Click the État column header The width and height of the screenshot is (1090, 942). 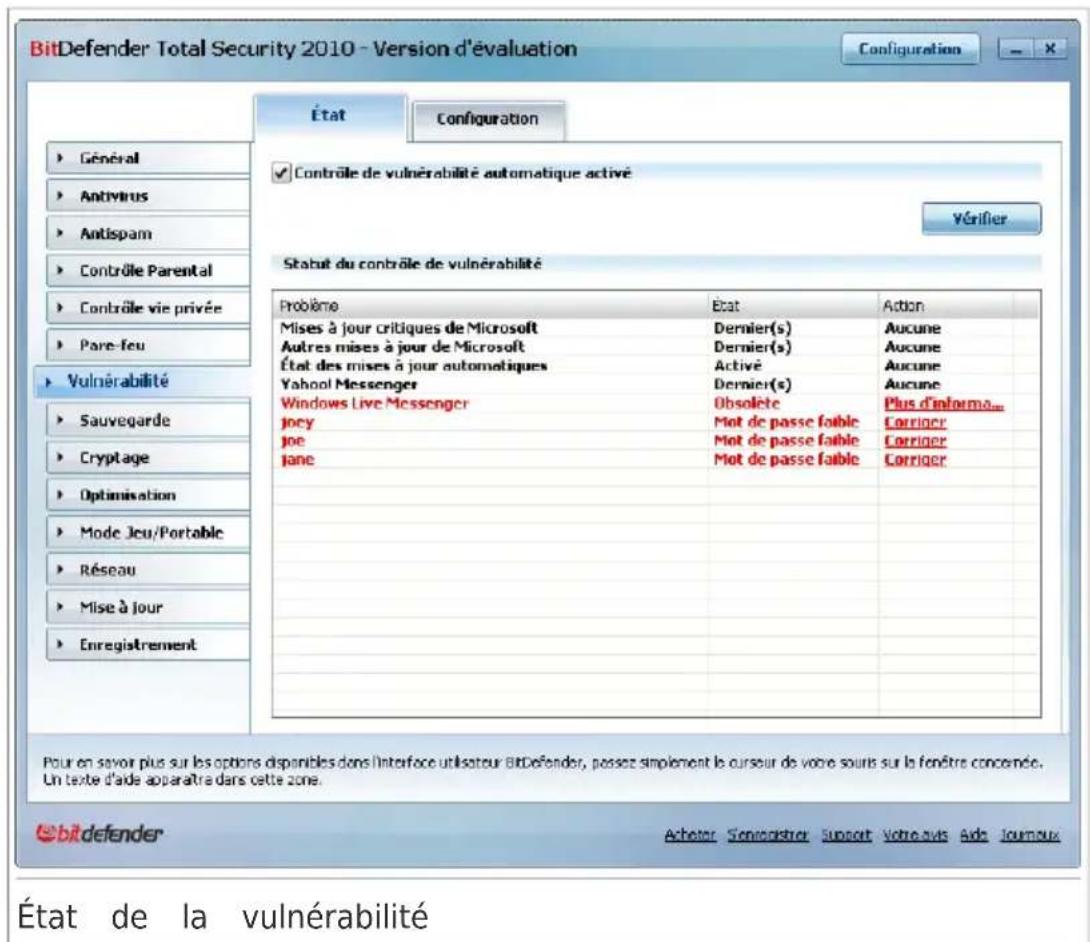click(x=793, y=306)
